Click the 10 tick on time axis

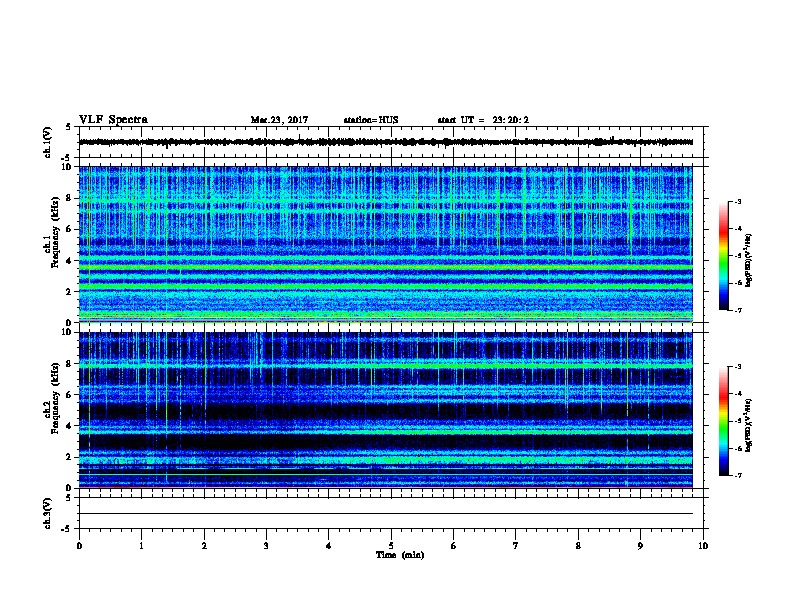point(703,546)
